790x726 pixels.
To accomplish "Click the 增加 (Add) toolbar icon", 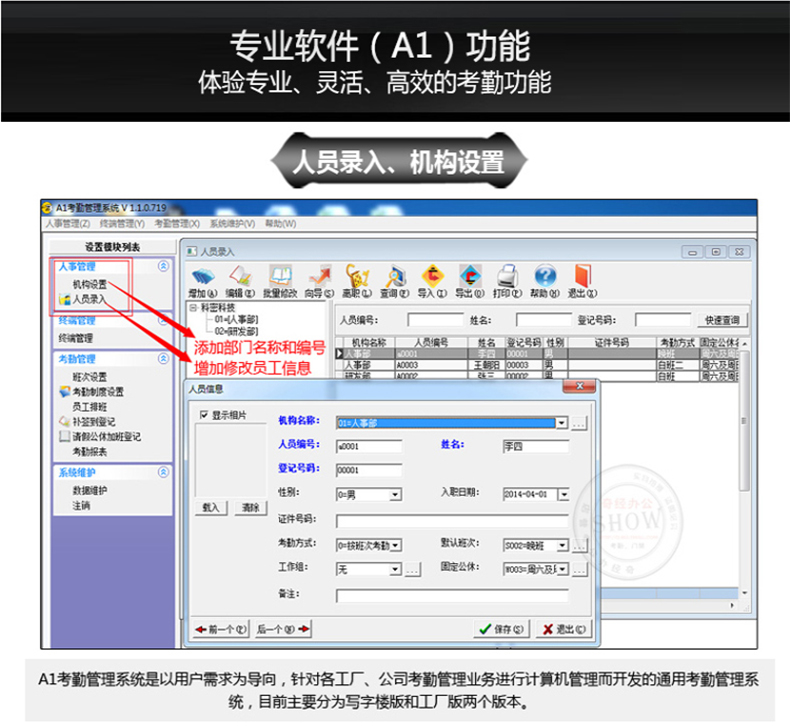I will click(x=203, y=281).
